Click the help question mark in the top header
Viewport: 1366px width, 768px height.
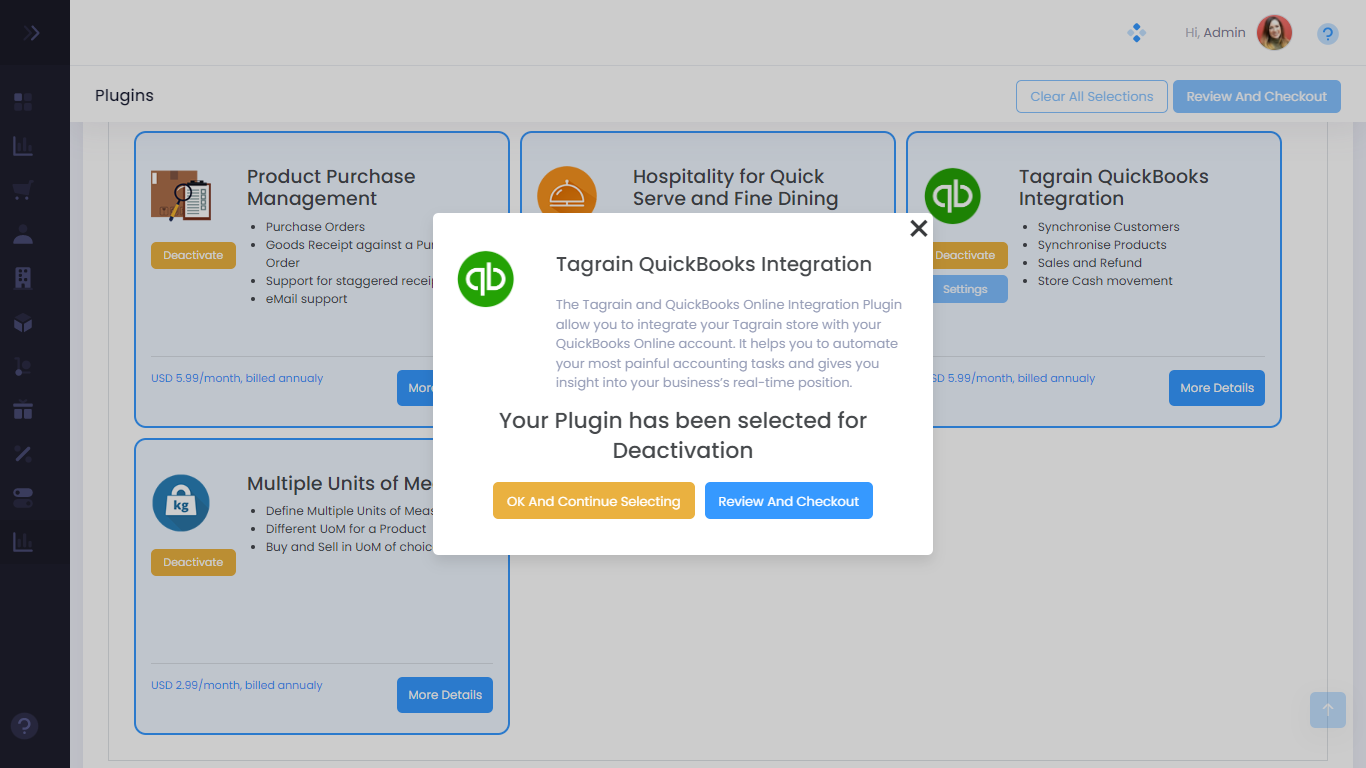point(1327,34)
